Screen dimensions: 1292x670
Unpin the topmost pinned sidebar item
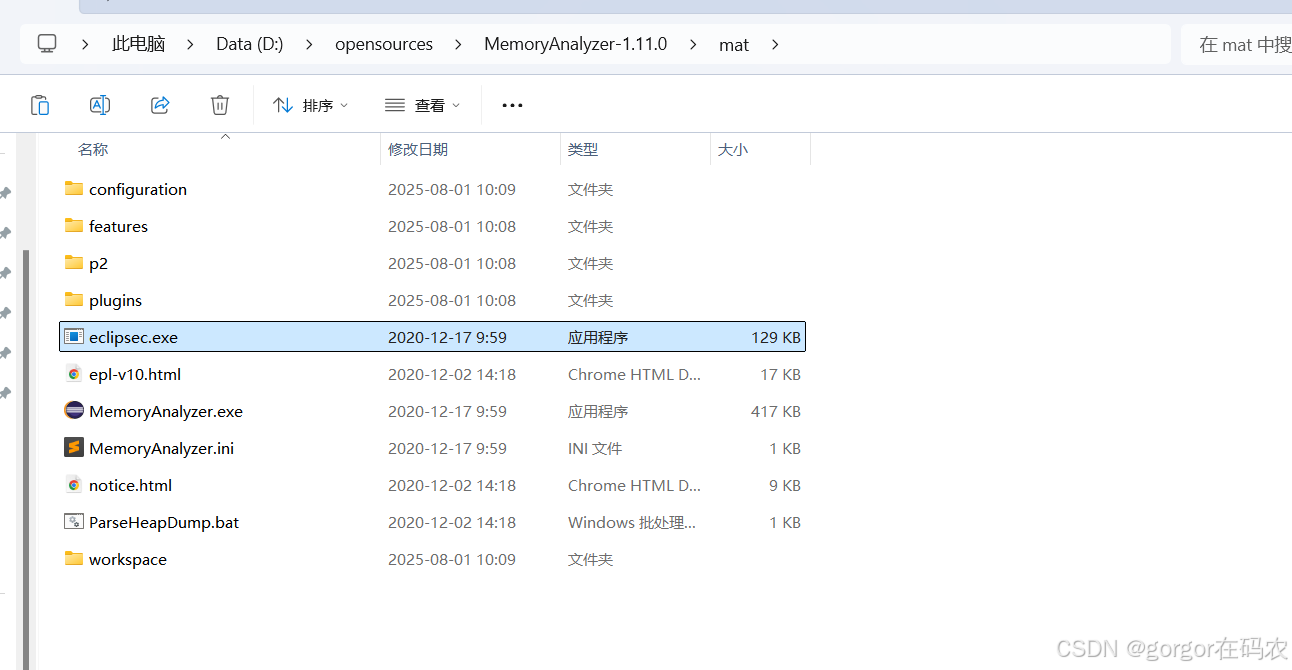pyautogui.click(x=4, y=195)
